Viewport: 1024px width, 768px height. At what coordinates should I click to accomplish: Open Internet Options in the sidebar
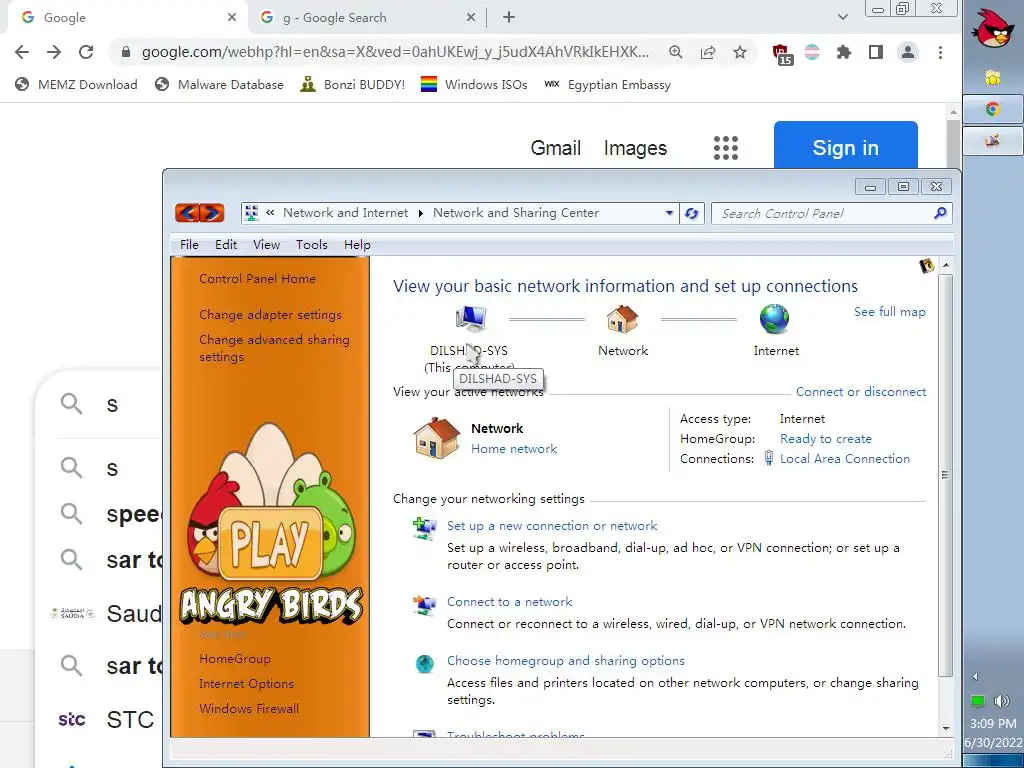pos(246,684)
